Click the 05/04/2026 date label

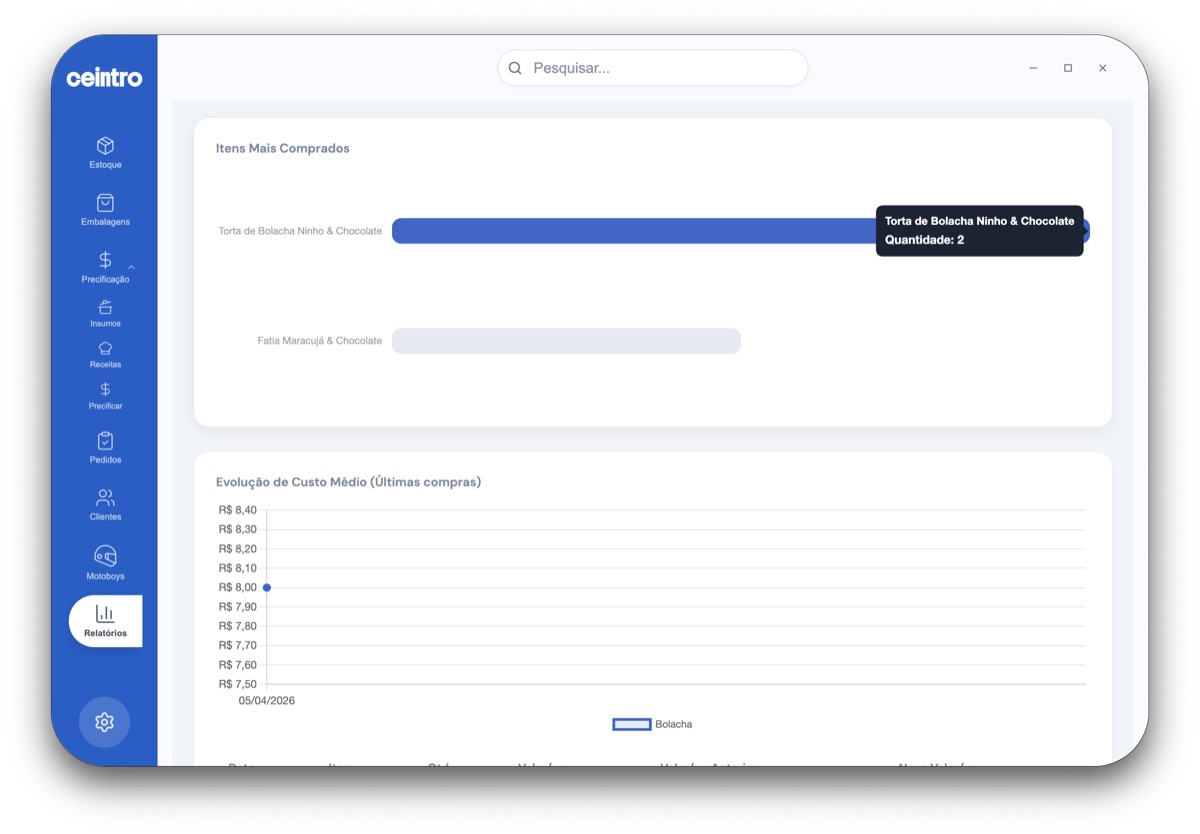267,701
